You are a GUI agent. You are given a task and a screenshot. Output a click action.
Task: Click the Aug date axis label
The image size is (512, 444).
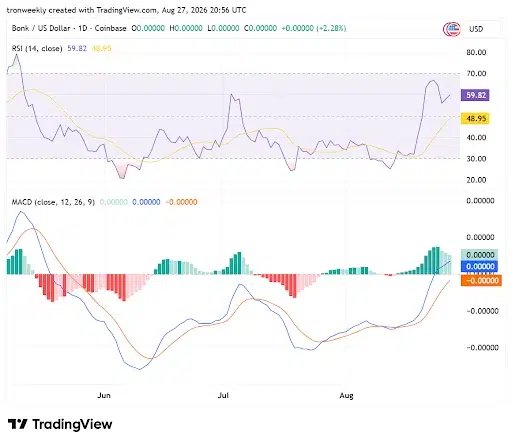click(x=346, y=396)
